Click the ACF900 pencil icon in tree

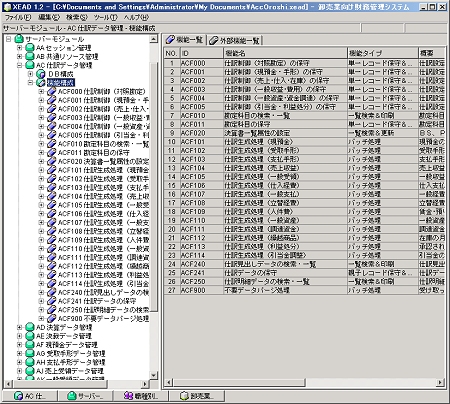pos(52,318)
